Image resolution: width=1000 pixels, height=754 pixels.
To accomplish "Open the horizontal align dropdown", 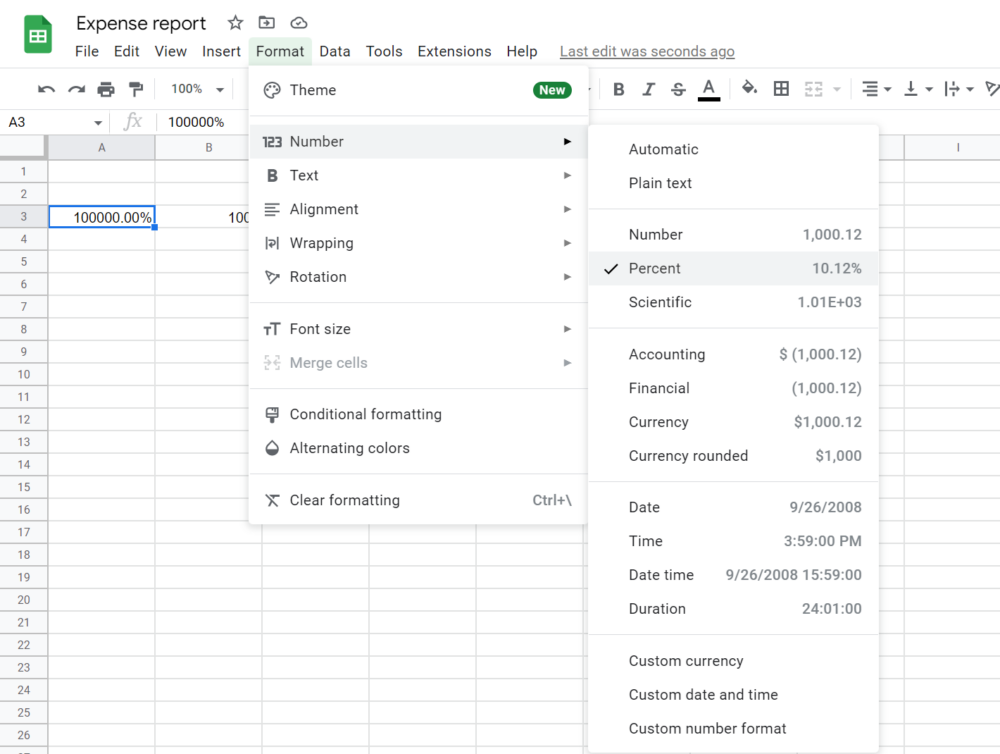I will click(876, 89).
